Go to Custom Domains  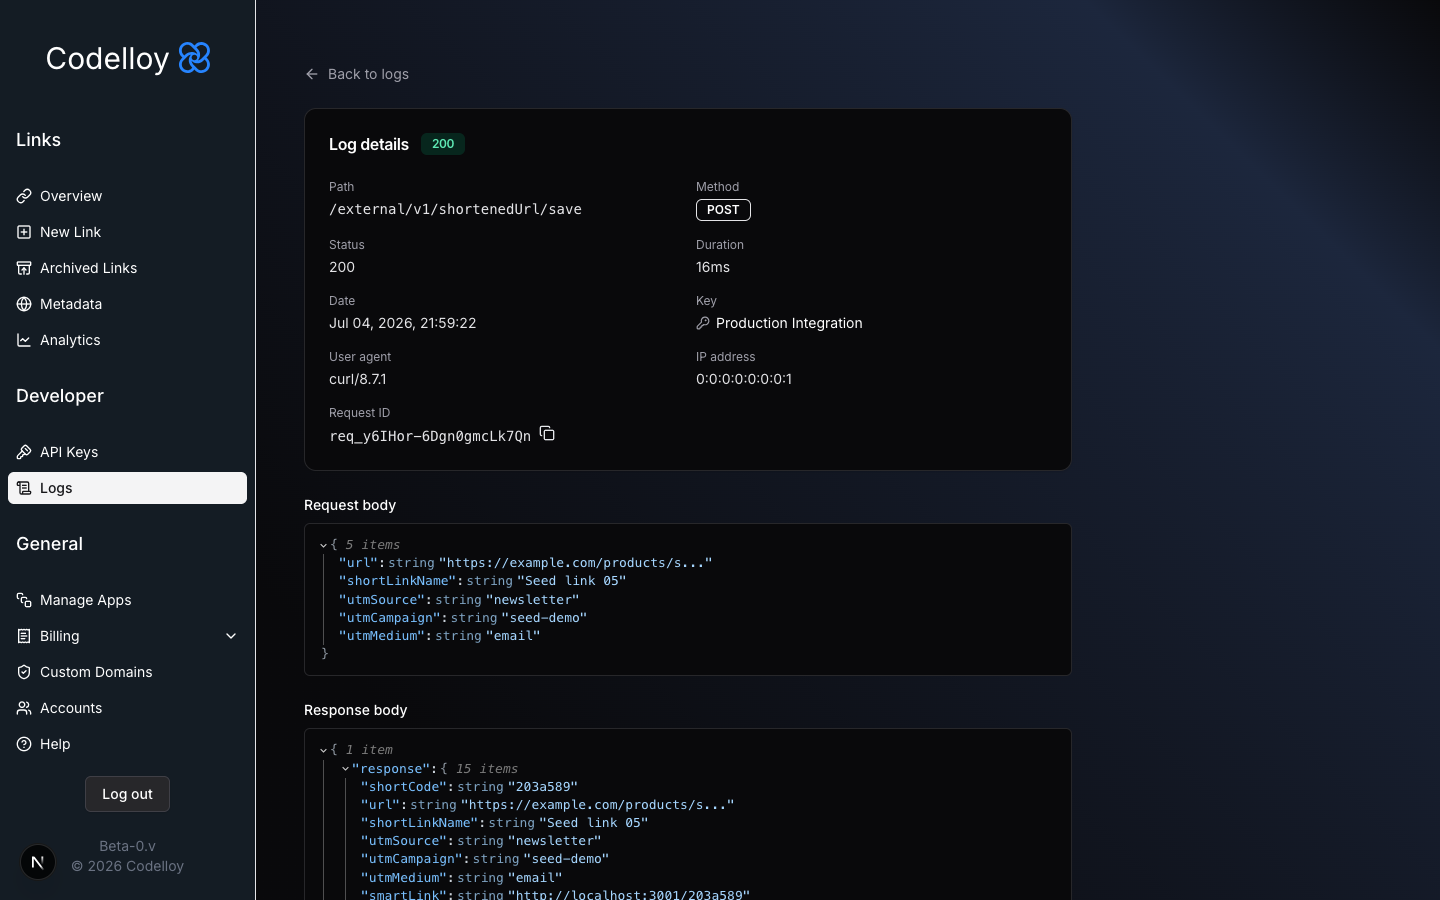click(x=127, y=672)
